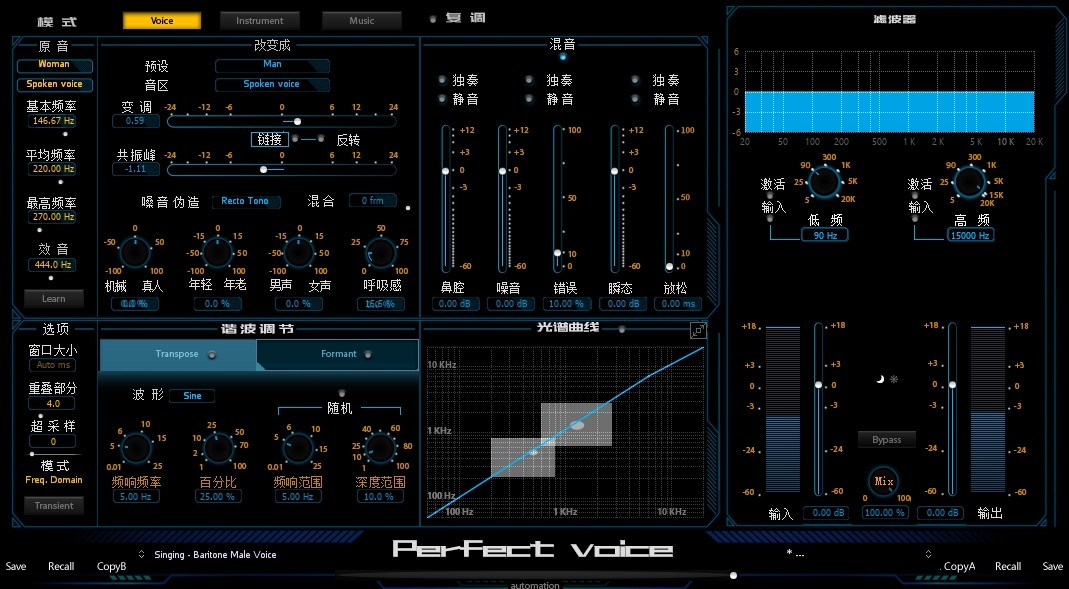This screenshot has height=589, width=1069.
Task: Open the 原音 Spoken voice dropdown
Action: [x=55, y=85]
